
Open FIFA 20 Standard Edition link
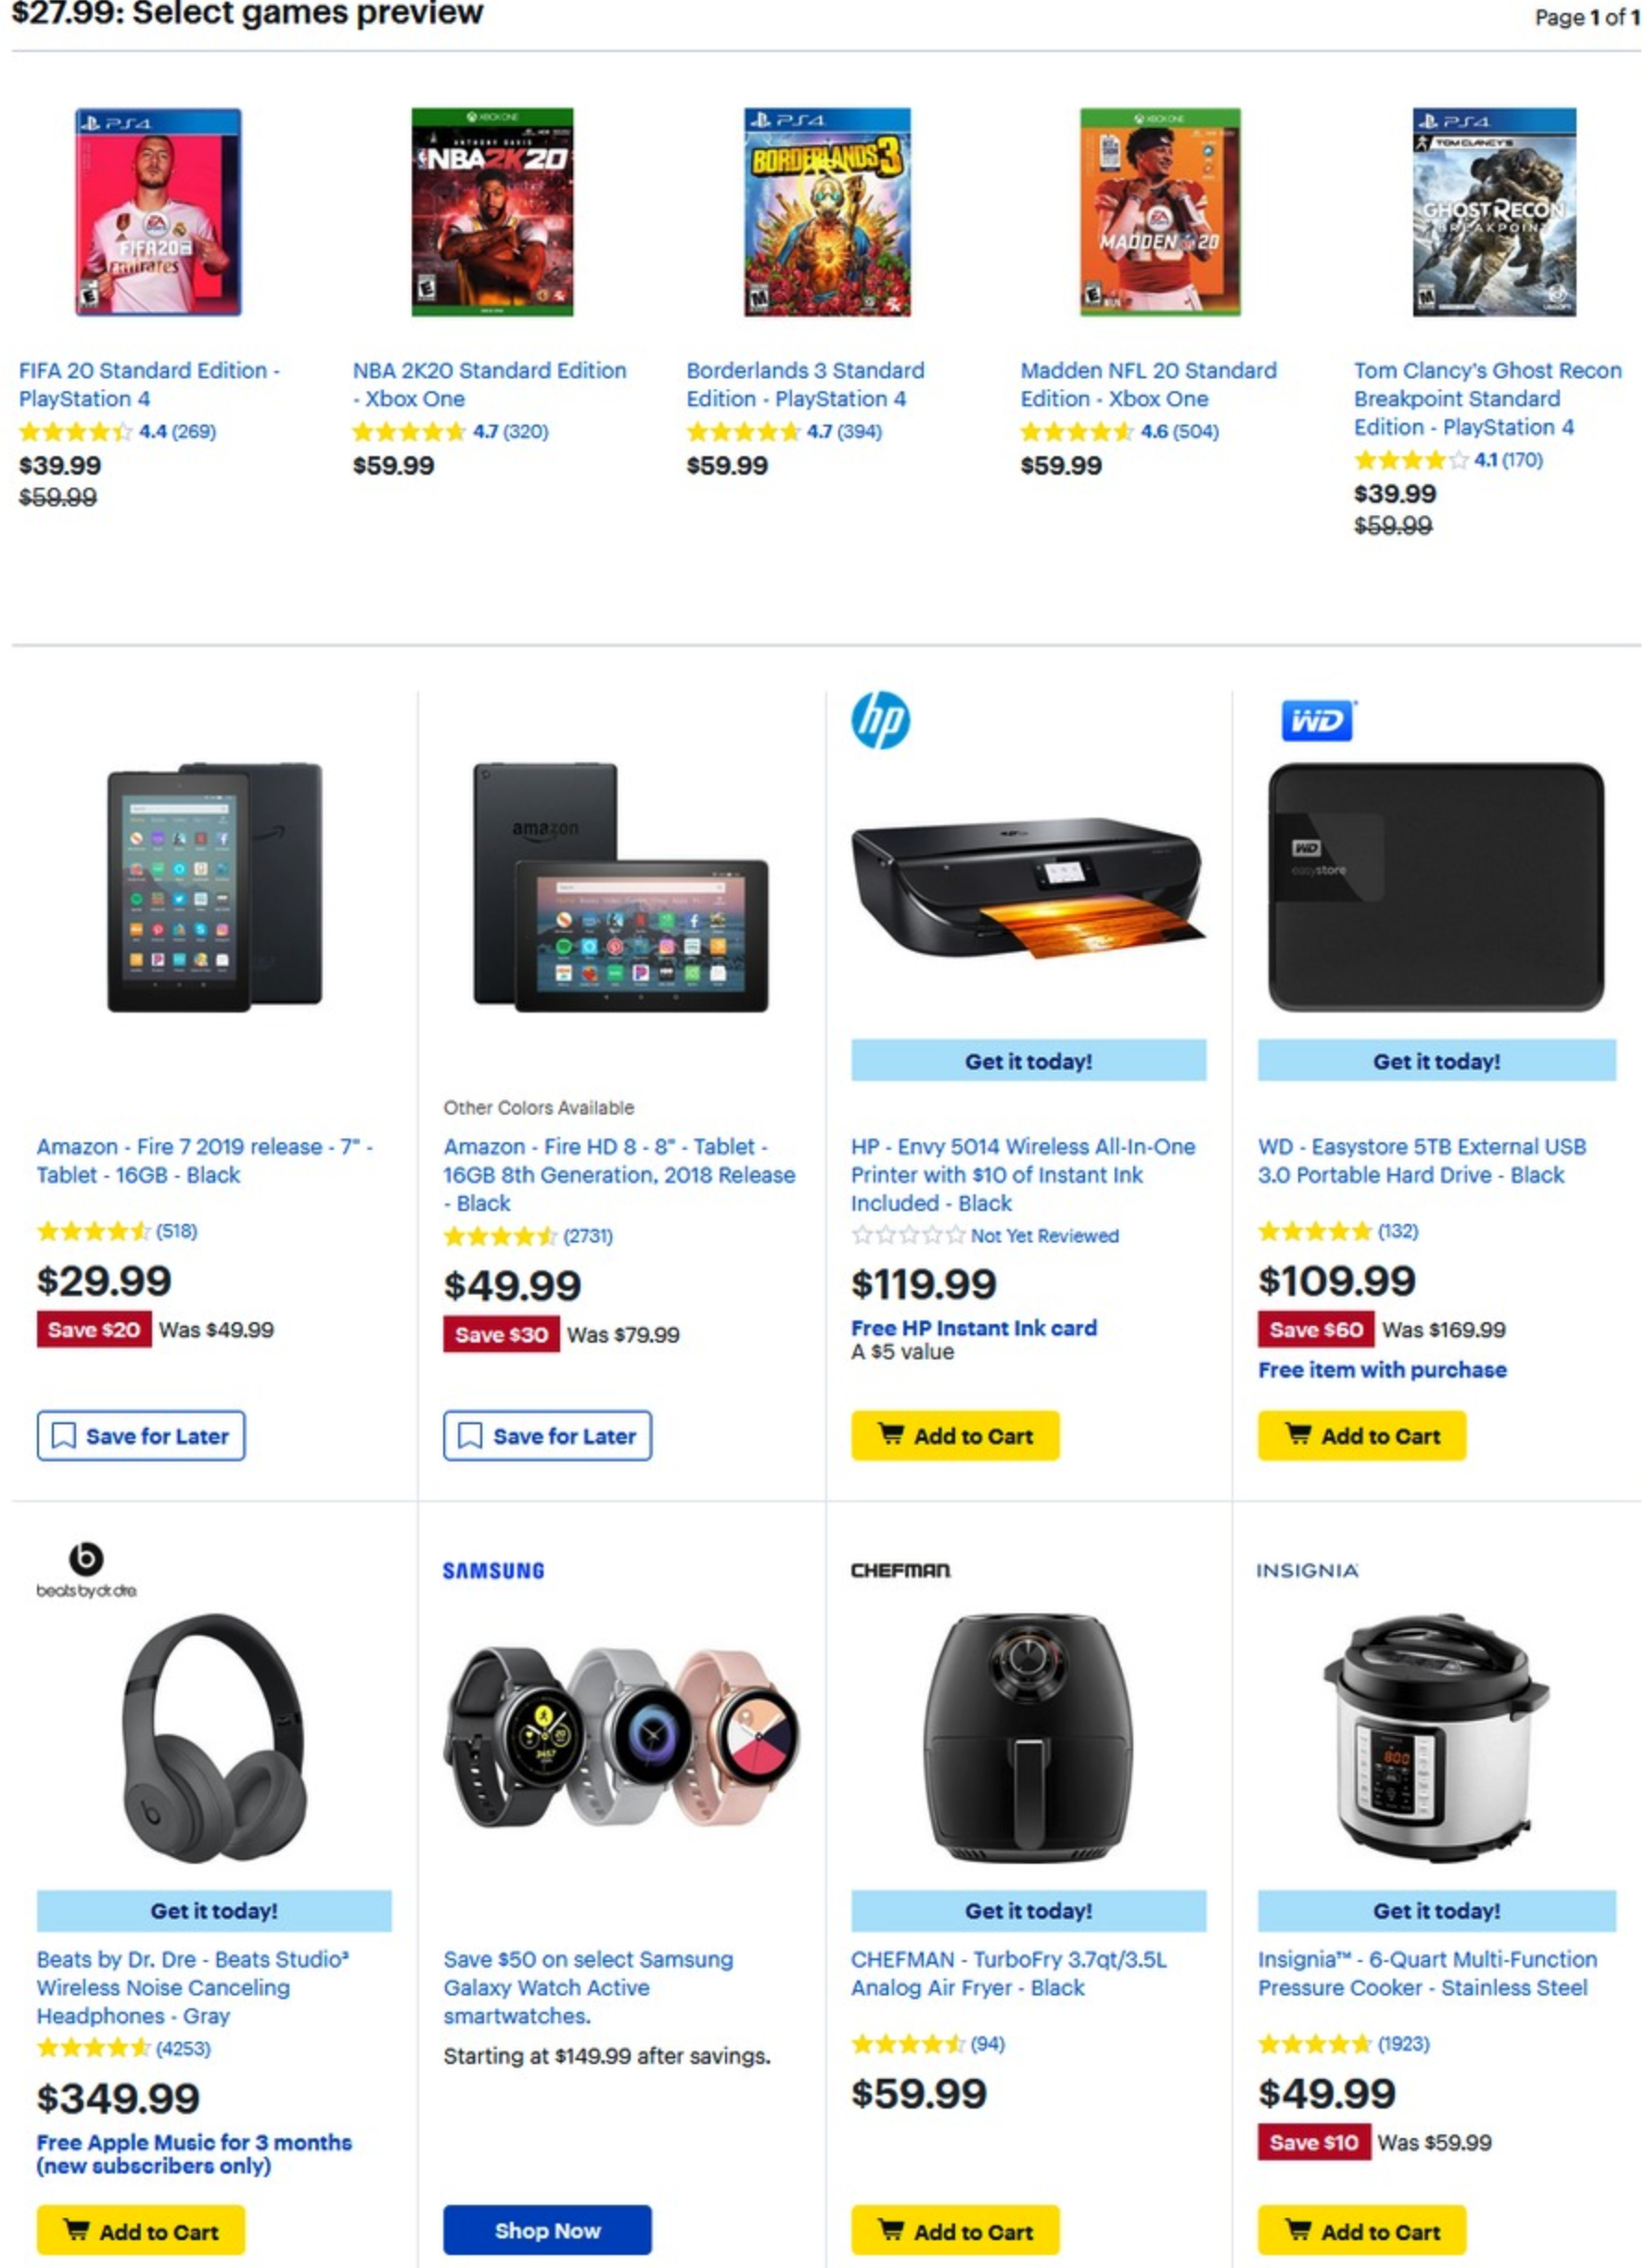tap(149, 384)
